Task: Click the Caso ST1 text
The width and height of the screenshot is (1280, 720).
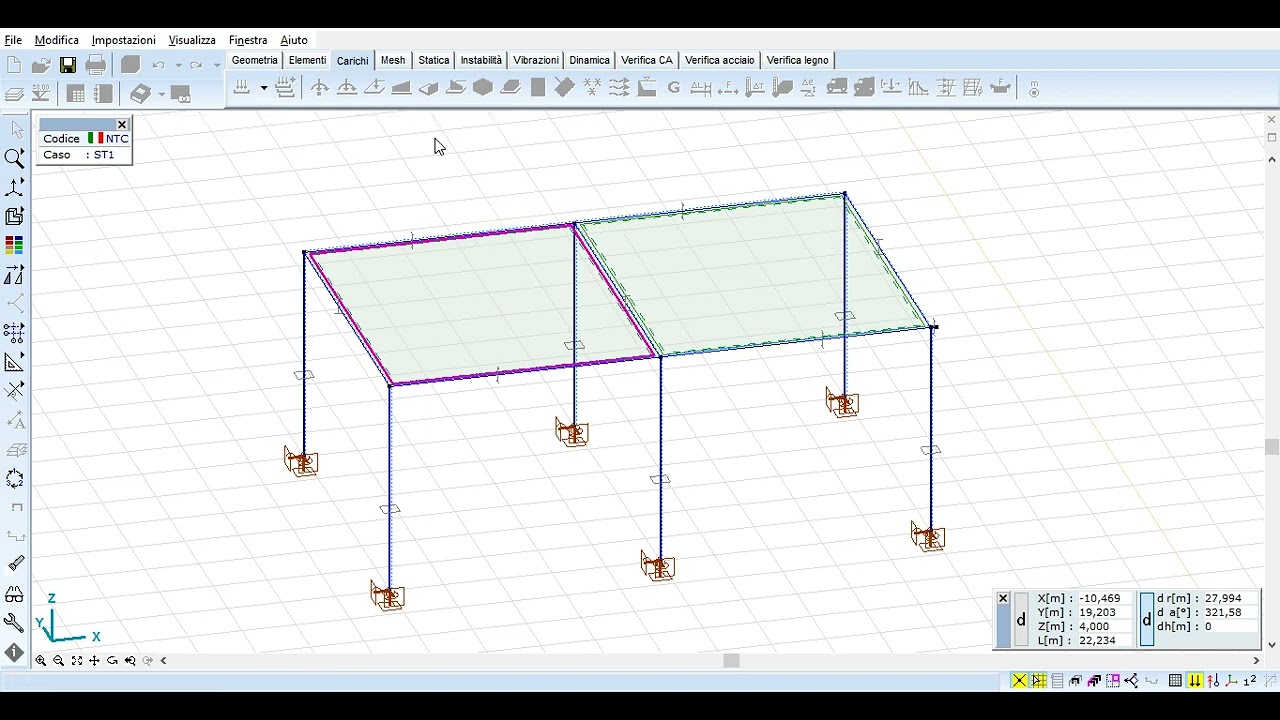Action: click(79, 155)
